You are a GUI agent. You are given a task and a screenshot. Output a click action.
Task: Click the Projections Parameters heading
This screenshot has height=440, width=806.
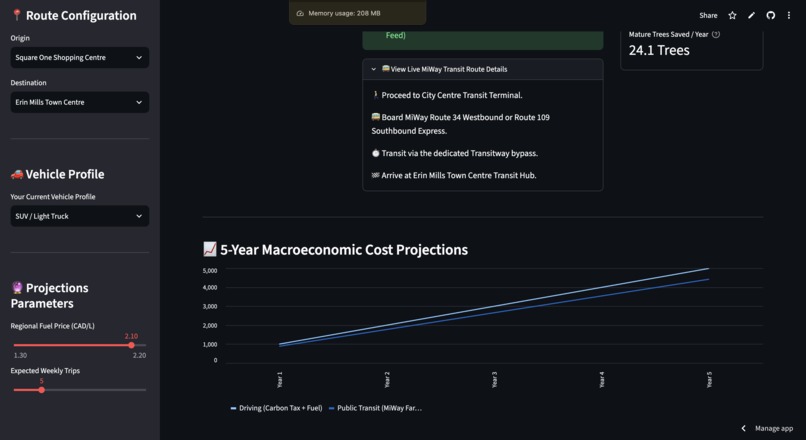pos(49,296)
